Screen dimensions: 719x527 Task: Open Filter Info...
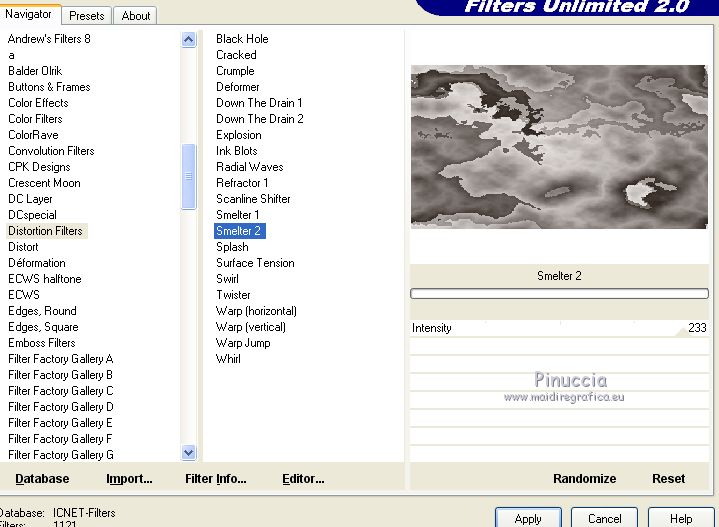pyautogui.click(x=216, y=478)
